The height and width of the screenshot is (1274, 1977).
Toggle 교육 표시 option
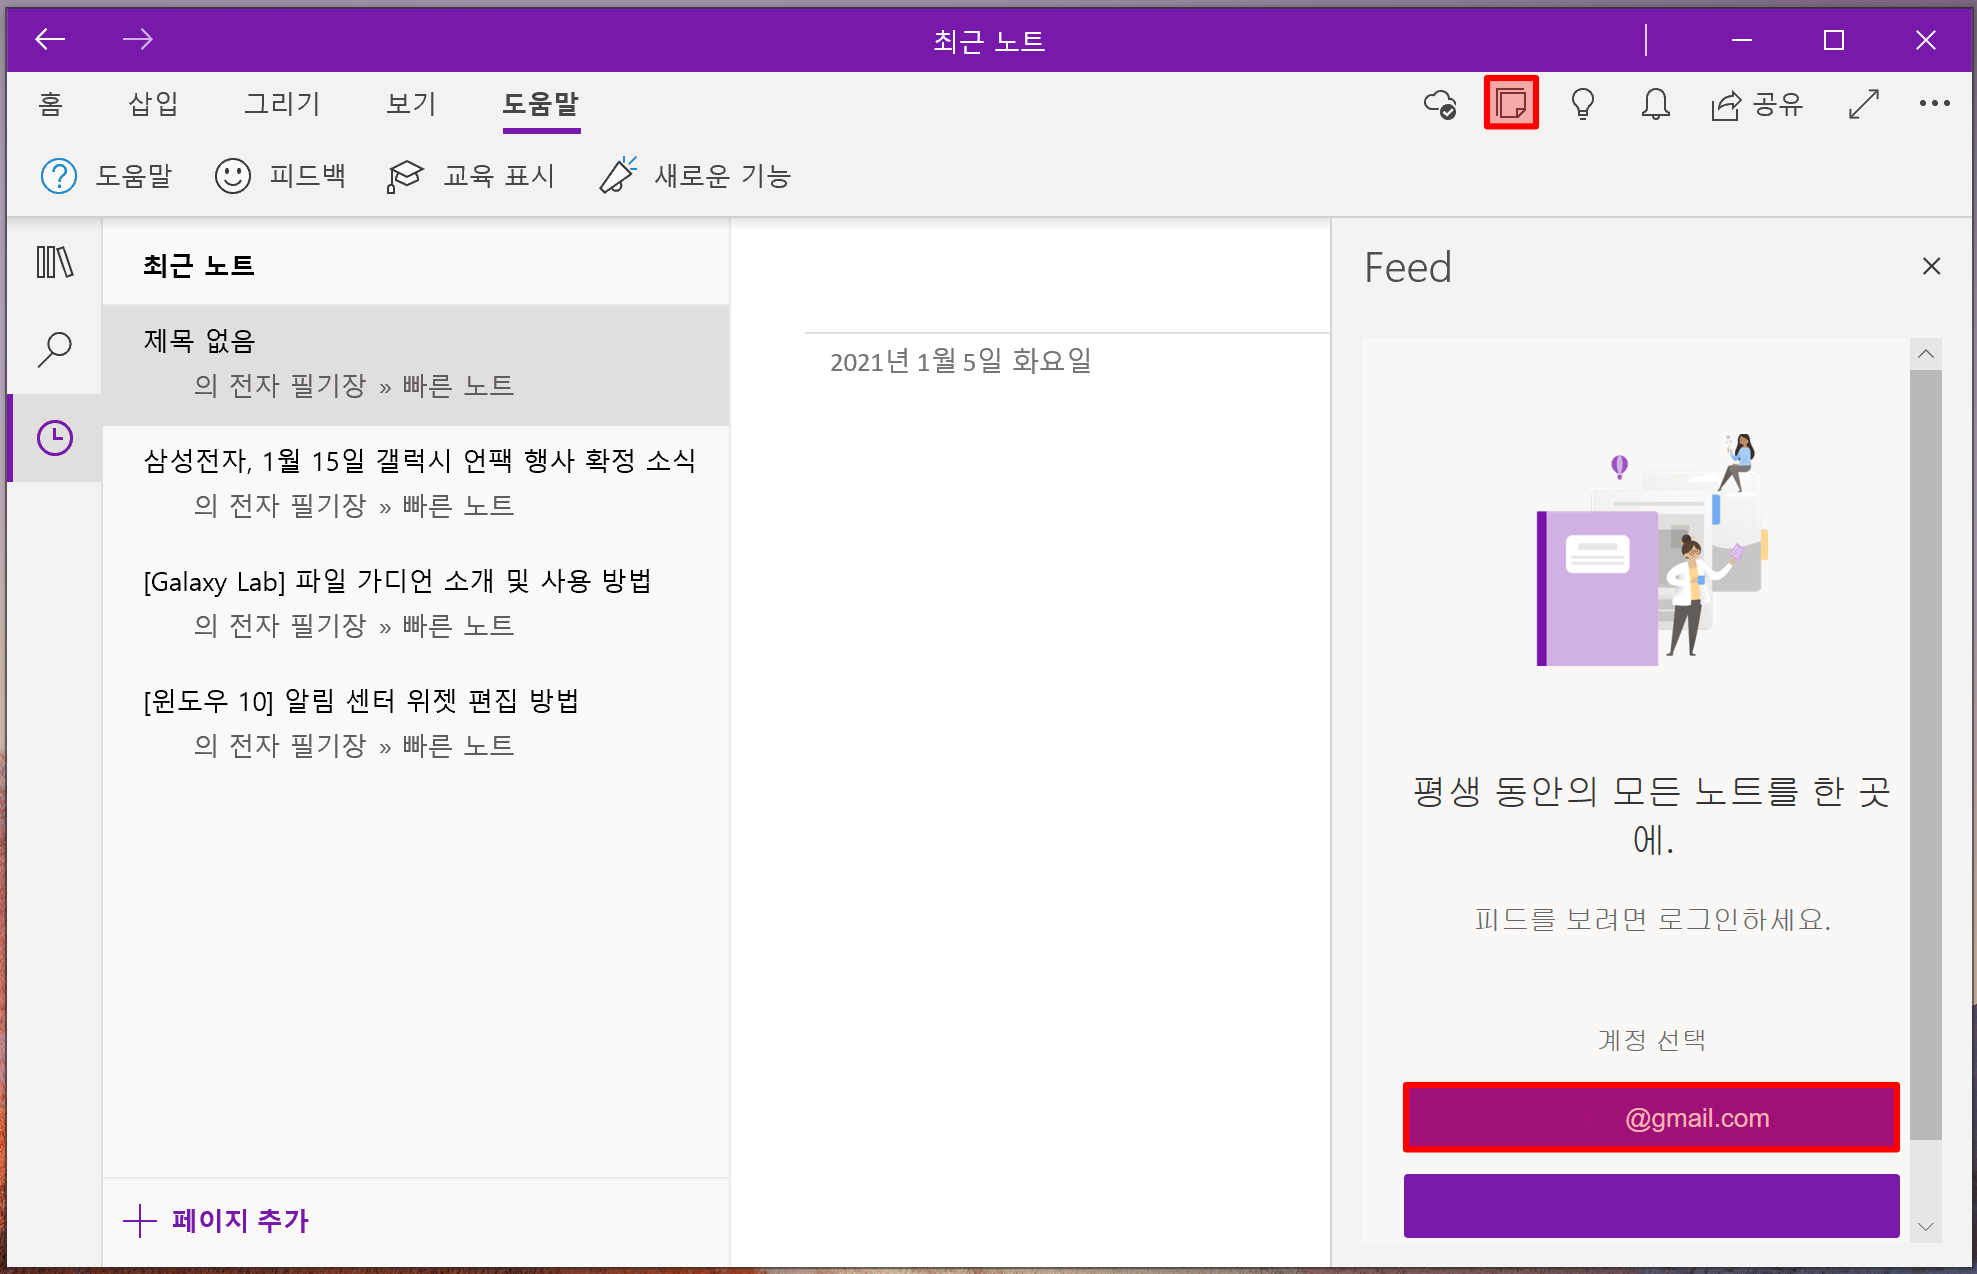pyautogui.click(x=471, y=176)
